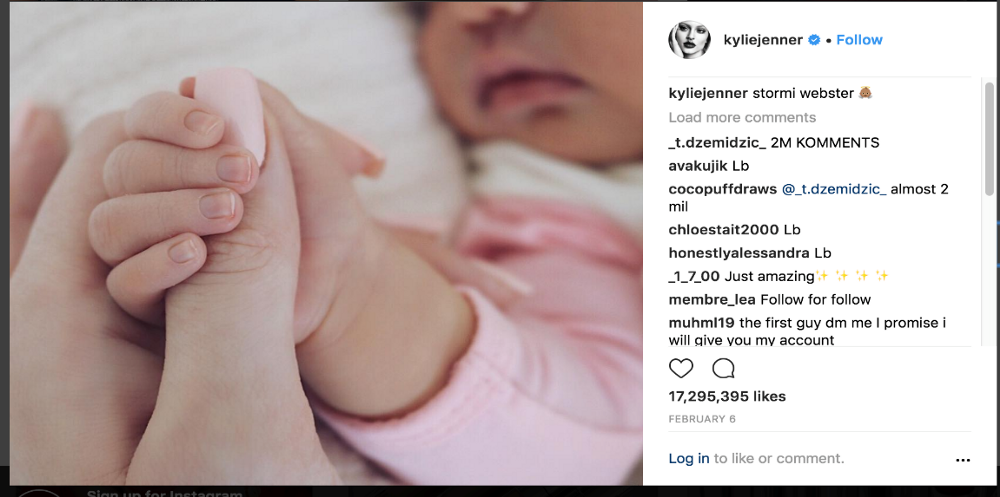Like the post with heart icon

tap(680, 368)
